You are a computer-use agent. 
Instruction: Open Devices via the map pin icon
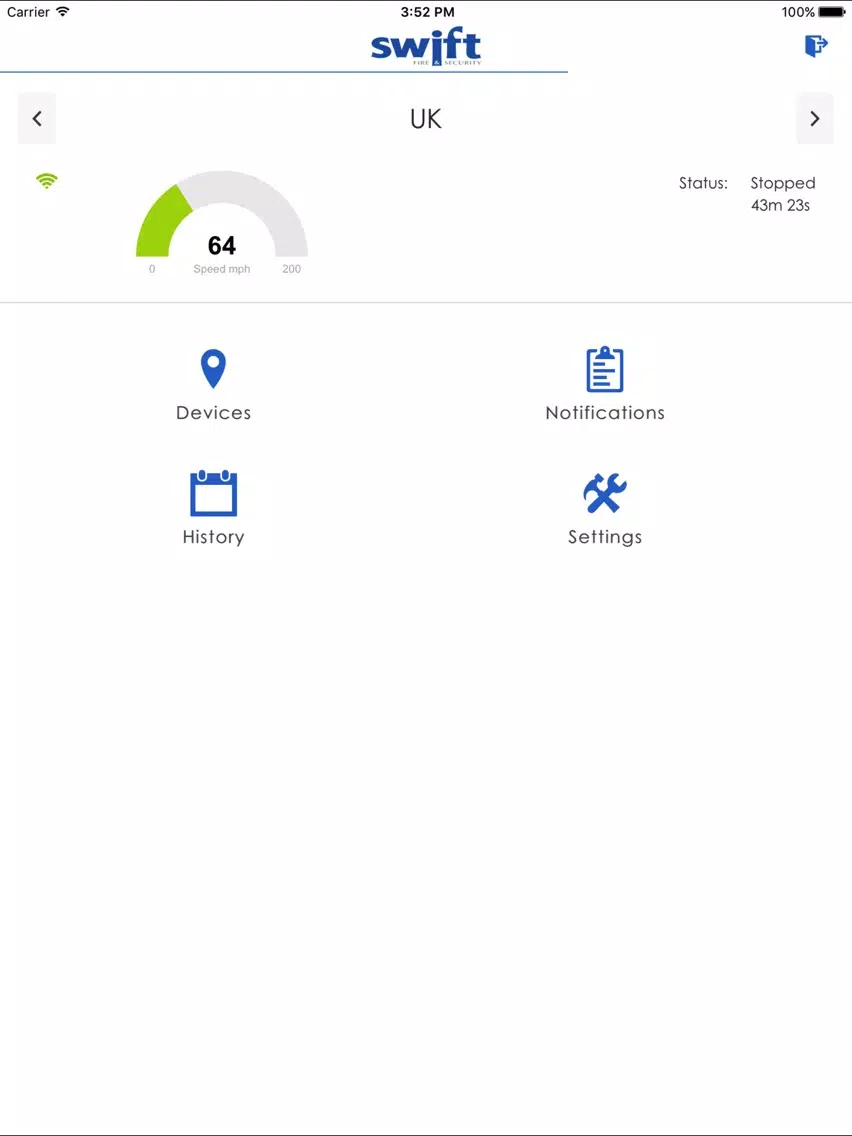[x=213, y=369]
